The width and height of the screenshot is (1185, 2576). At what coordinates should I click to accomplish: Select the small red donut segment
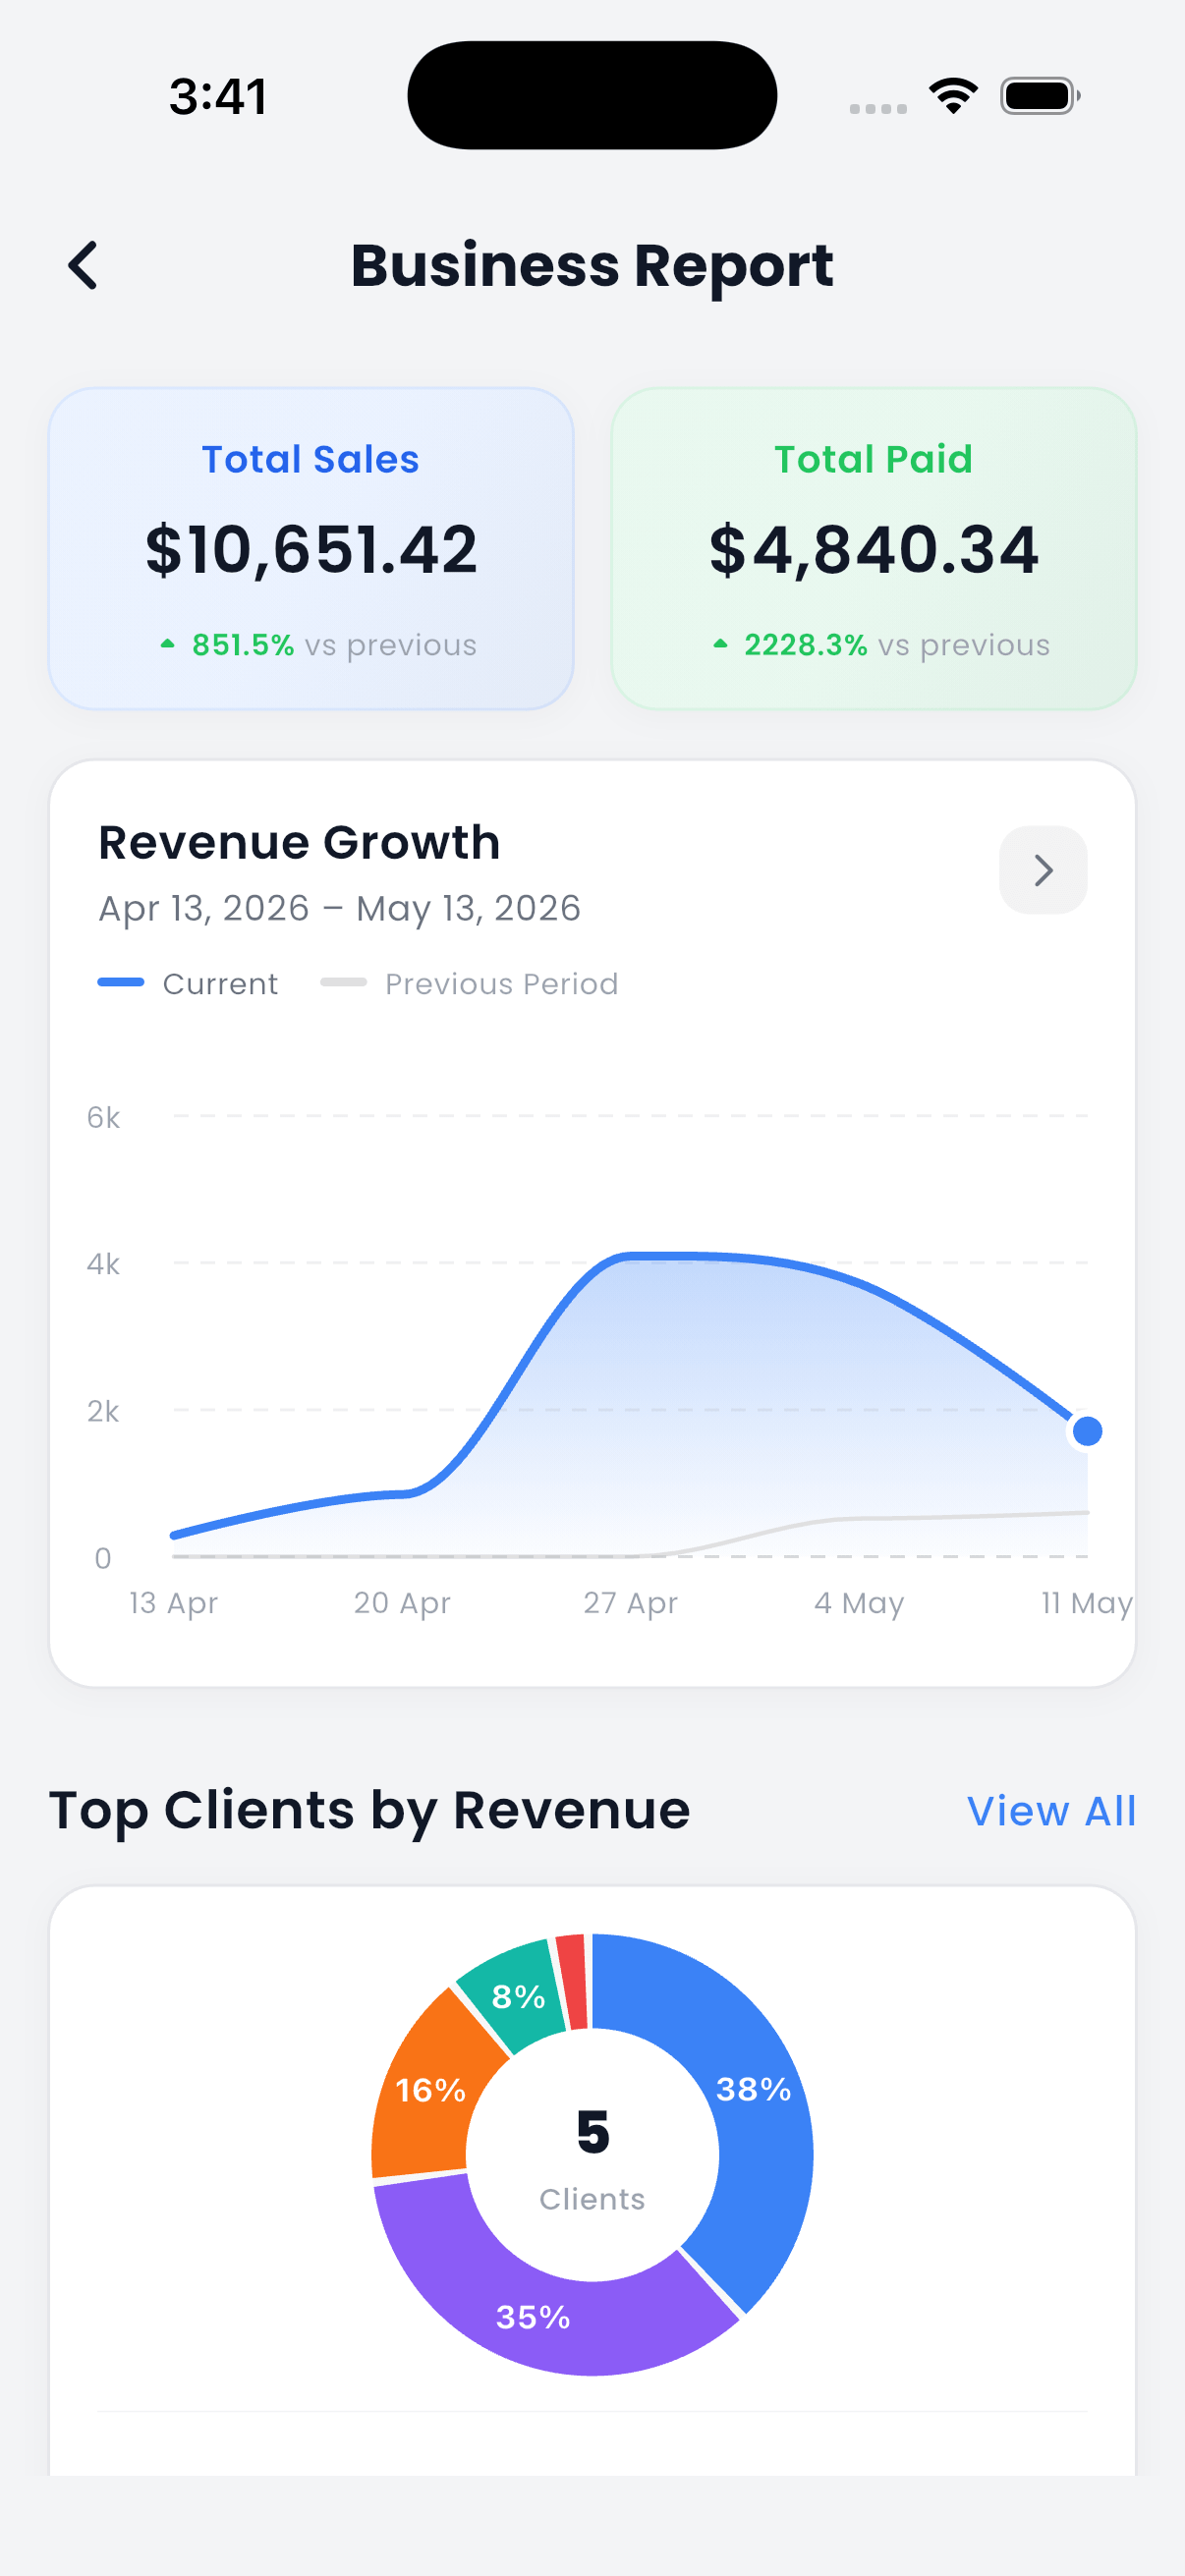(x=572, y=1982)
